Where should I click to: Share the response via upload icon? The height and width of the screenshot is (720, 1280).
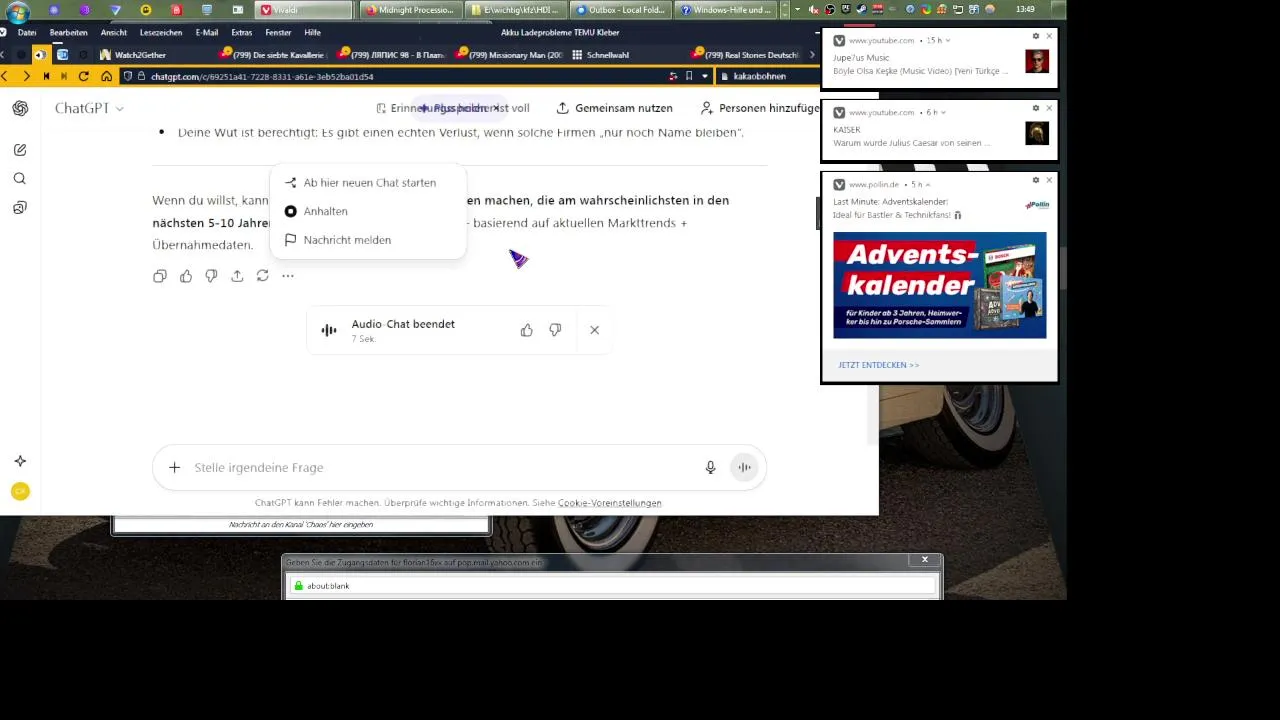237,276
